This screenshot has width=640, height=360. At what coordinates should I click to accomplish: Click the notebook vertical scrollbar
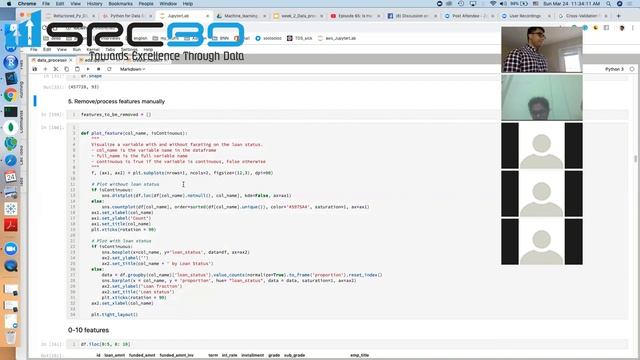click(x=635, y=159)
